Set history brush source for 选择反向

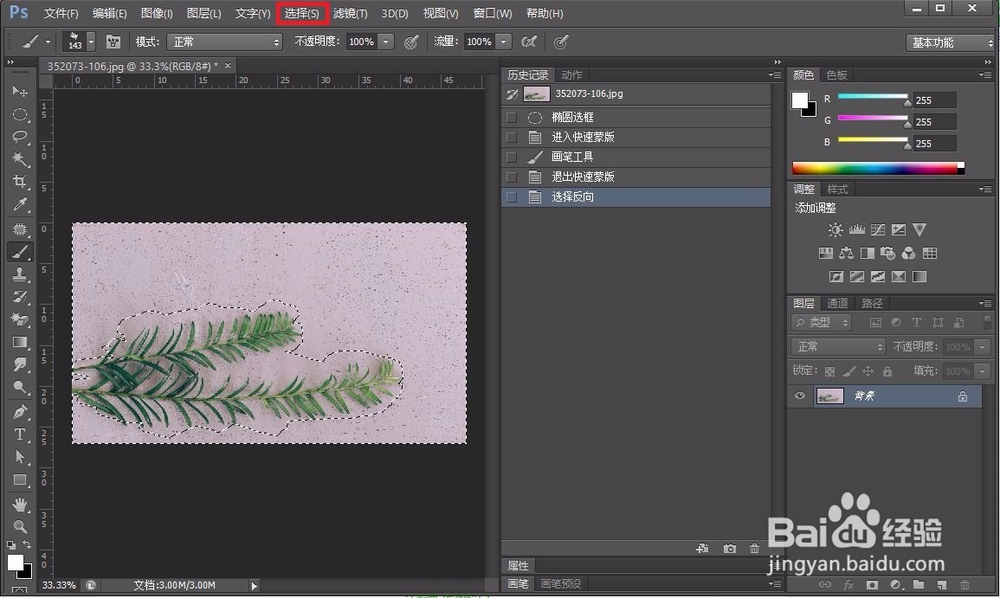tap(511, 197)
